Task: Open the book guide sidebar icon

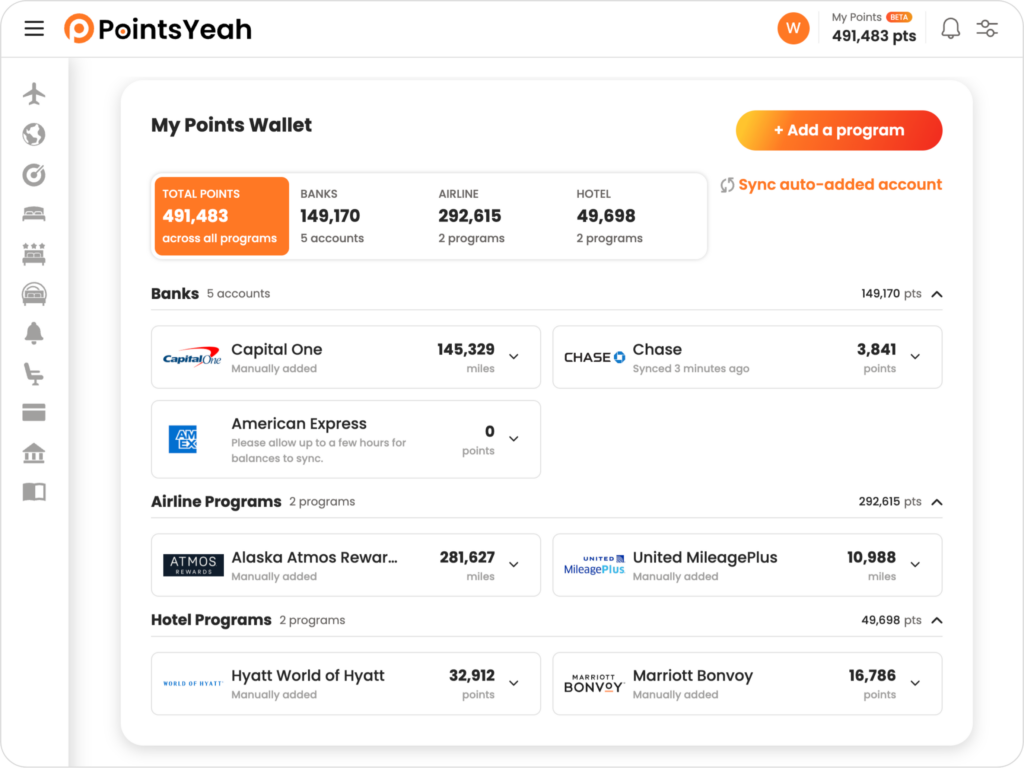Action: click(34, 492)
